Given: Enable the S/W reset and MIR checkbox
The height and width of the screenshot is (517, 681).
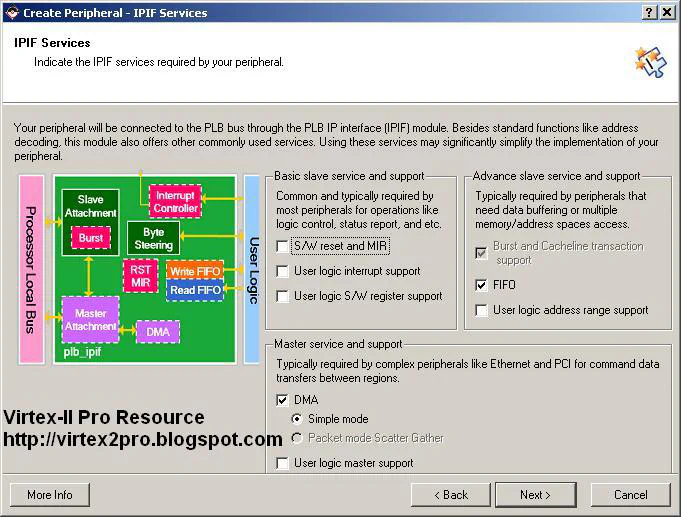Looking at the screenshot, I should pyautogui.click(x=283, y=246).
